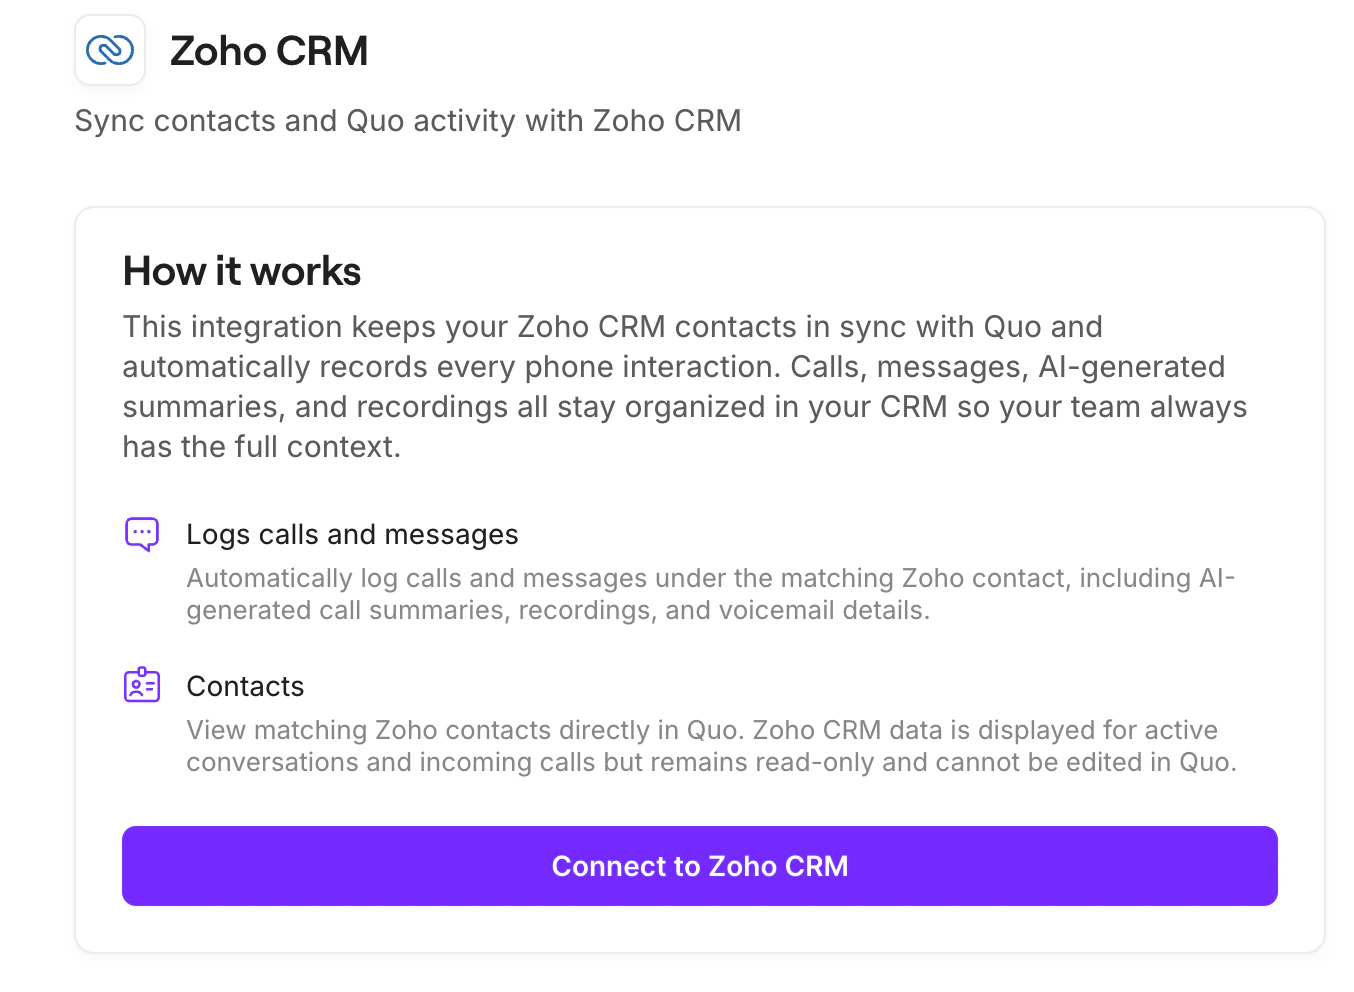The height and width of the screenshot is (992, 1354).
Task: Click the Zoho CRM interlocking rings logo icon
Action: tap(110, 50)
